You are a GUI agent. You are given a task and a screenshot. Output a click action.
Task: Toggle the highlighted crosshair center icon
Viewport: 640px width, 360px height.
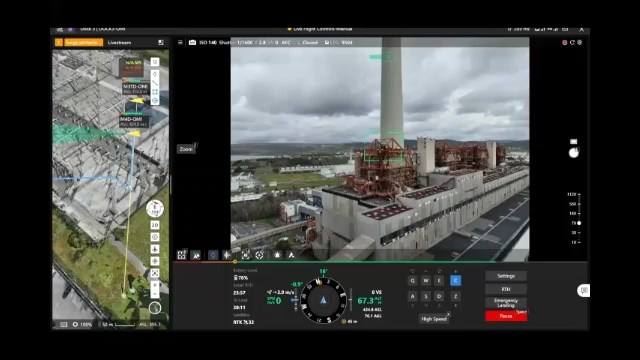pyautogui.click(x=227, y=255)
